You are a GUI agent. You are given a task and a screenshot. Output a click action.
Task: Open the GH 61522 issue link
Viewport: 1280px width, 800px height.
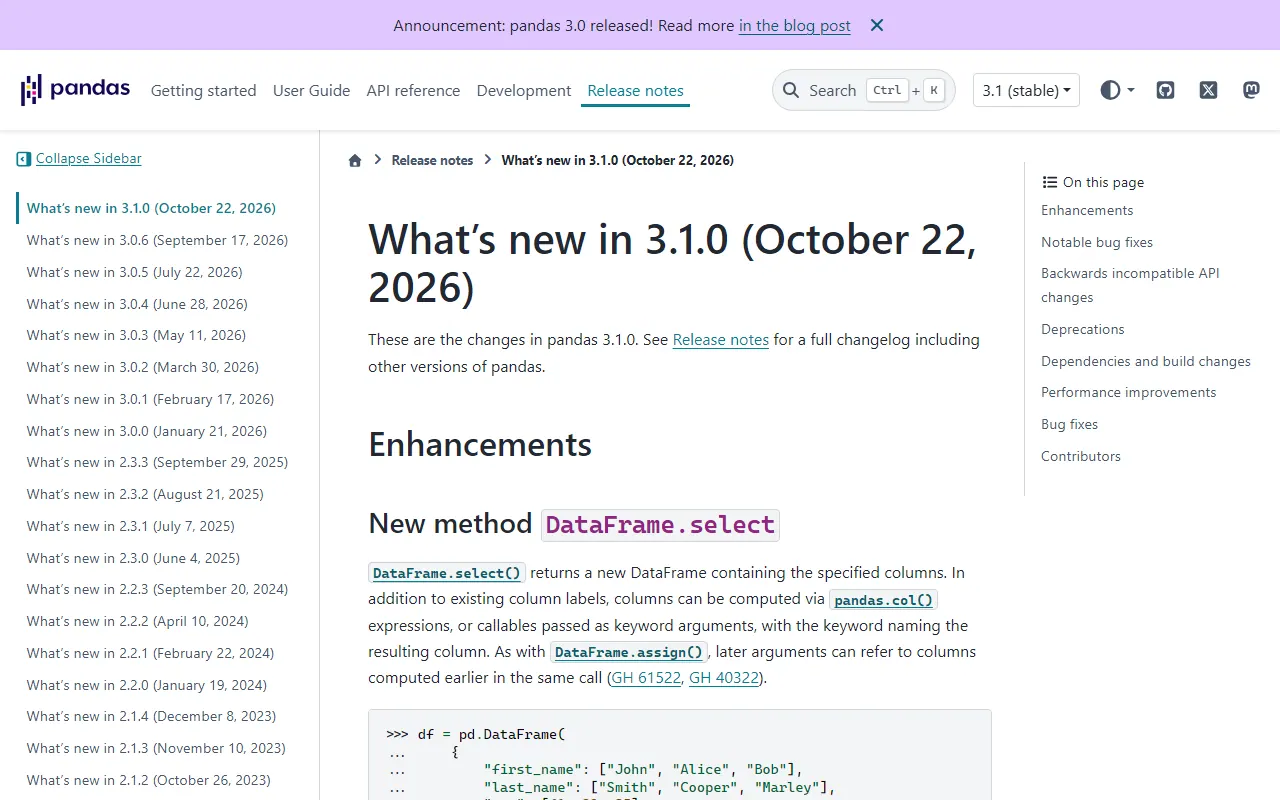point(646,678)
